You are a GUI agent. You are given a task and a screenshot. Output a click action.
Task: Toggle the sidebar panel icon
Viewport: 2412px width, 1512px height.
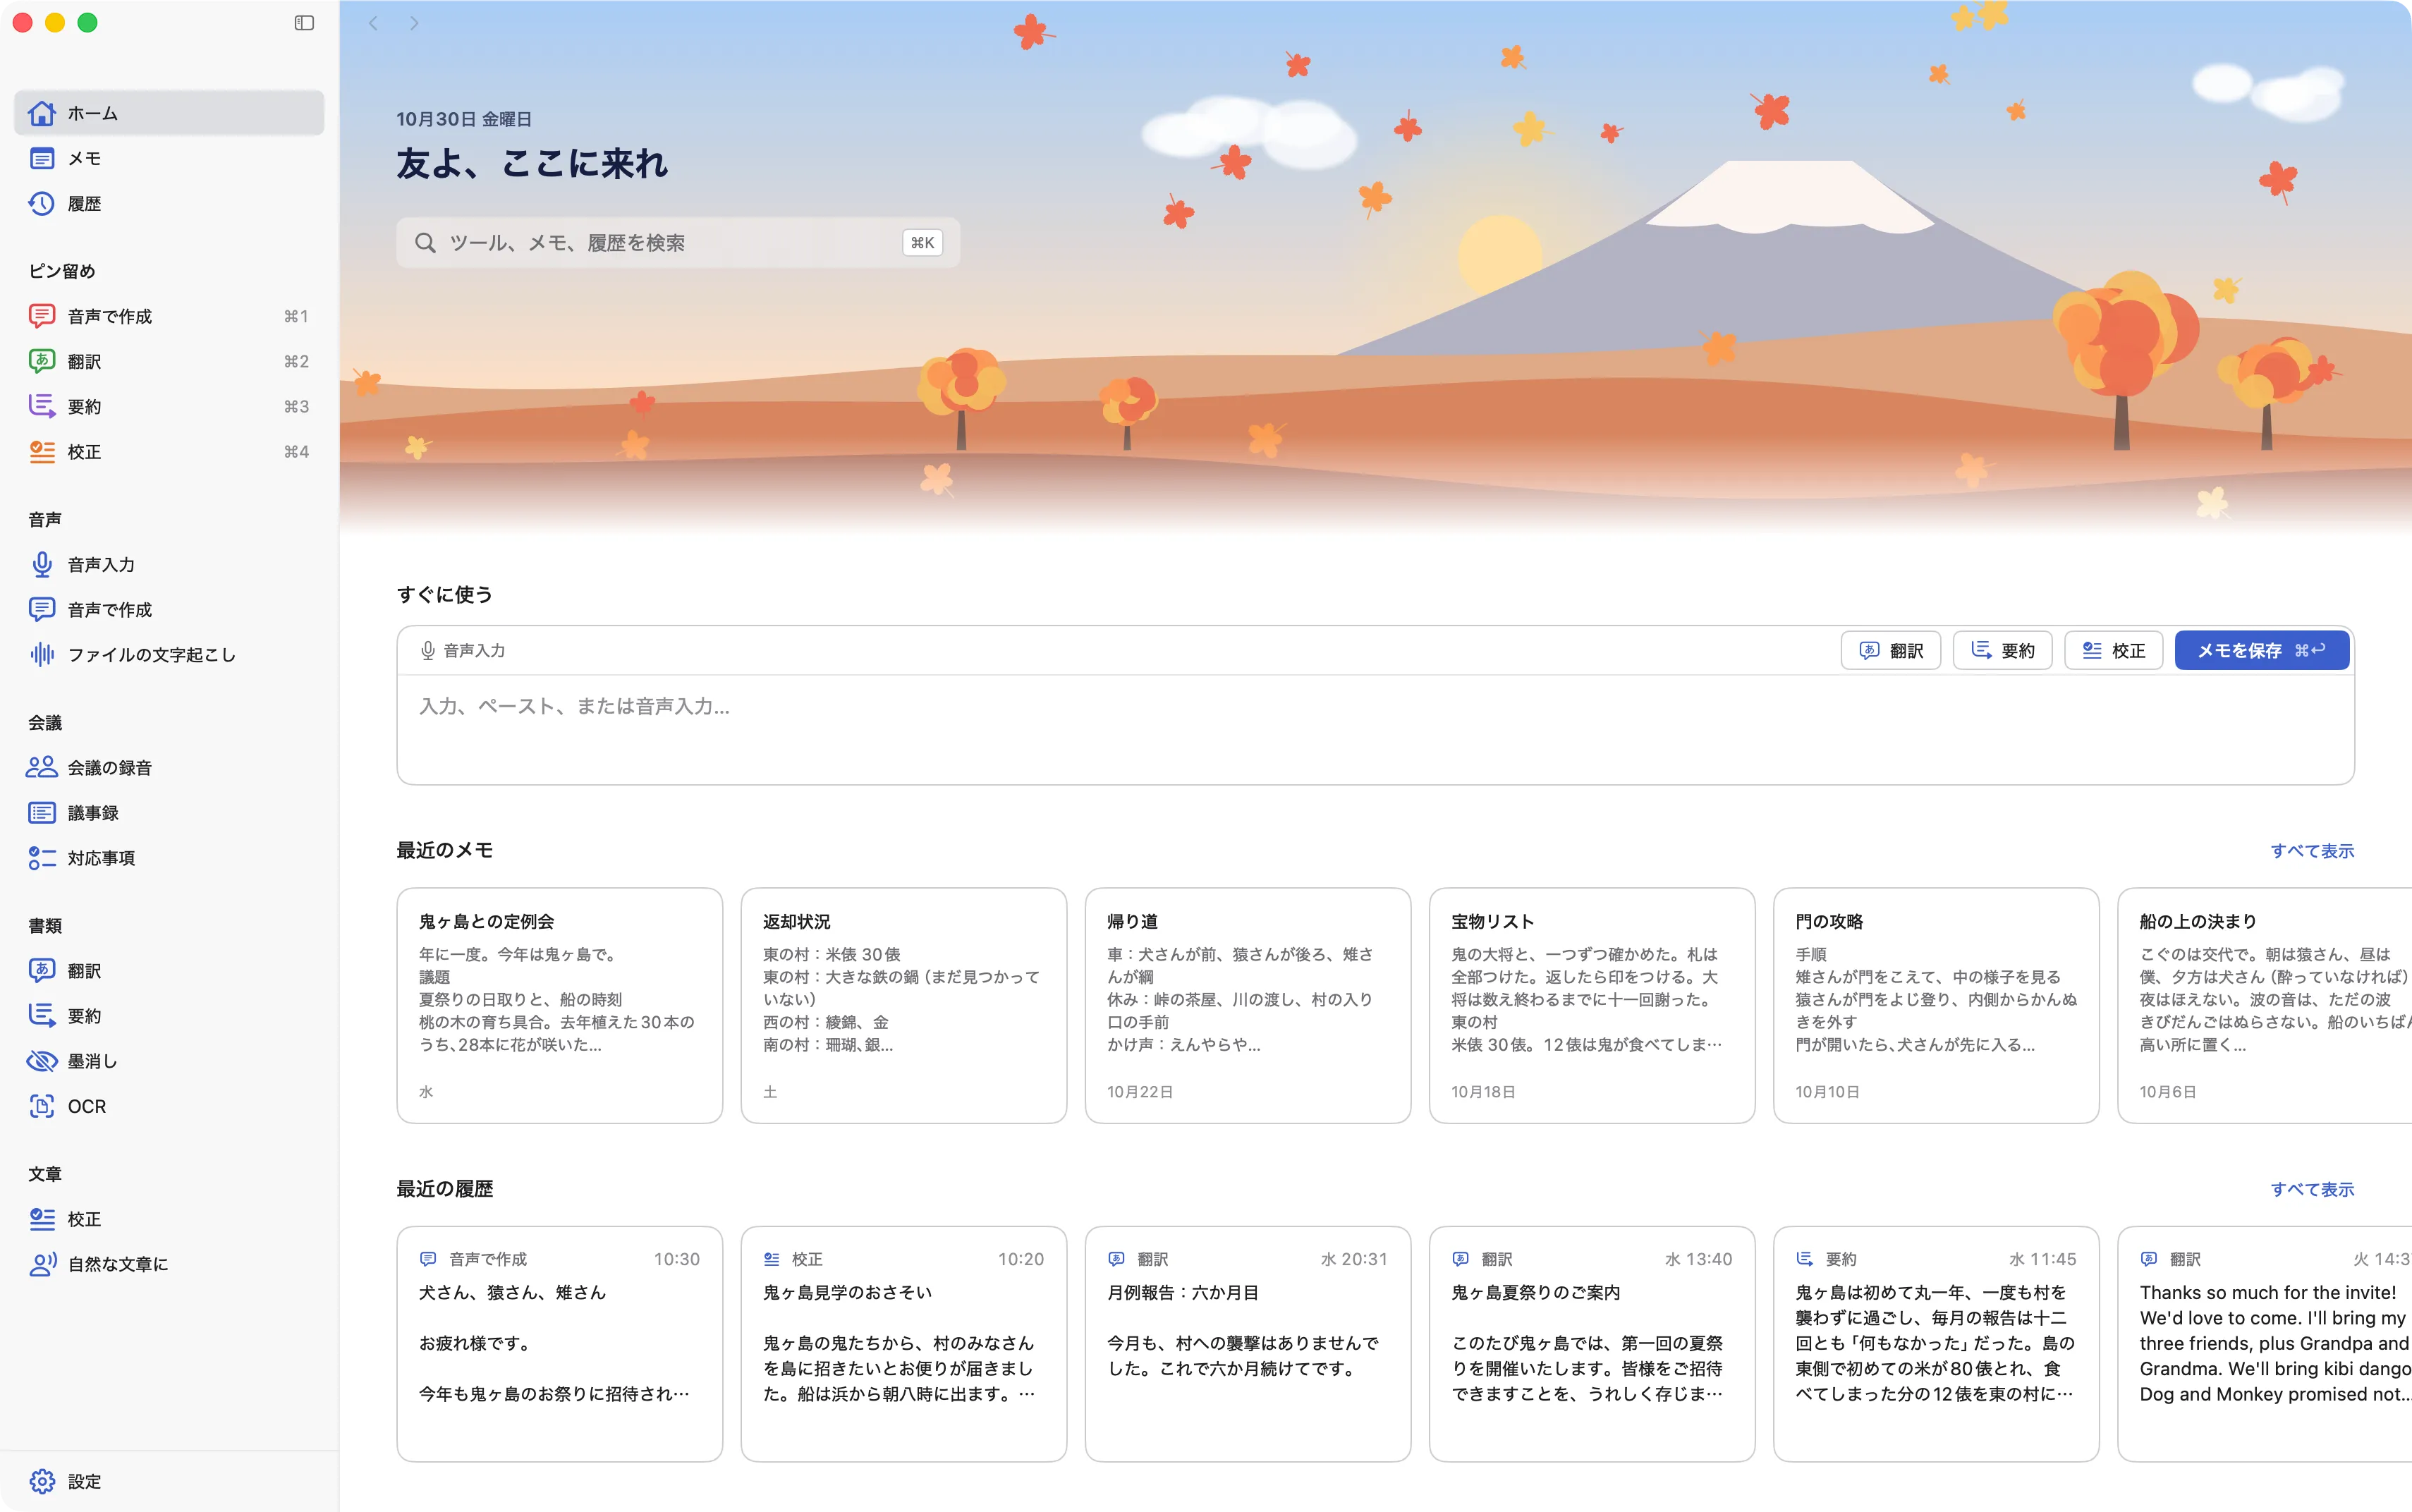click(304, 23)
